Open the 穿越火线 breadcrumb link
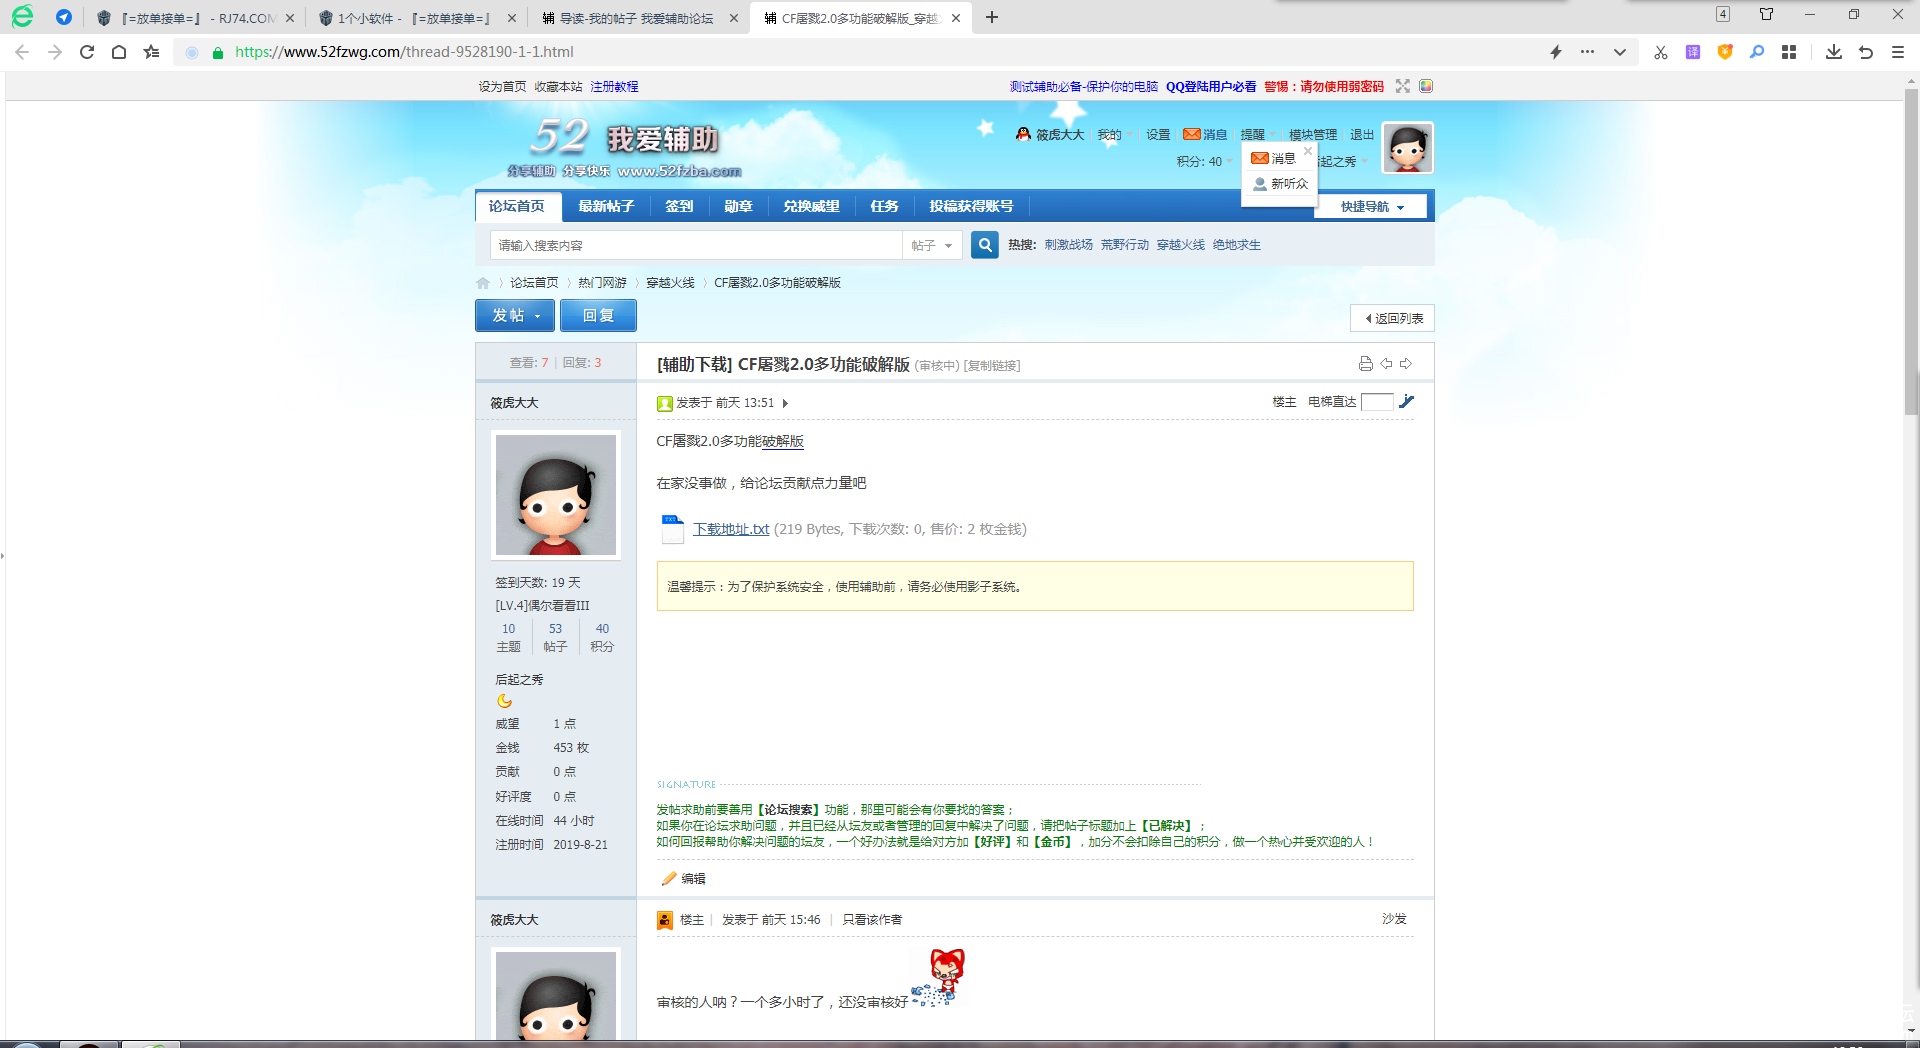The height and width of the screenshot is (1048, 1920). pos(670,283)
